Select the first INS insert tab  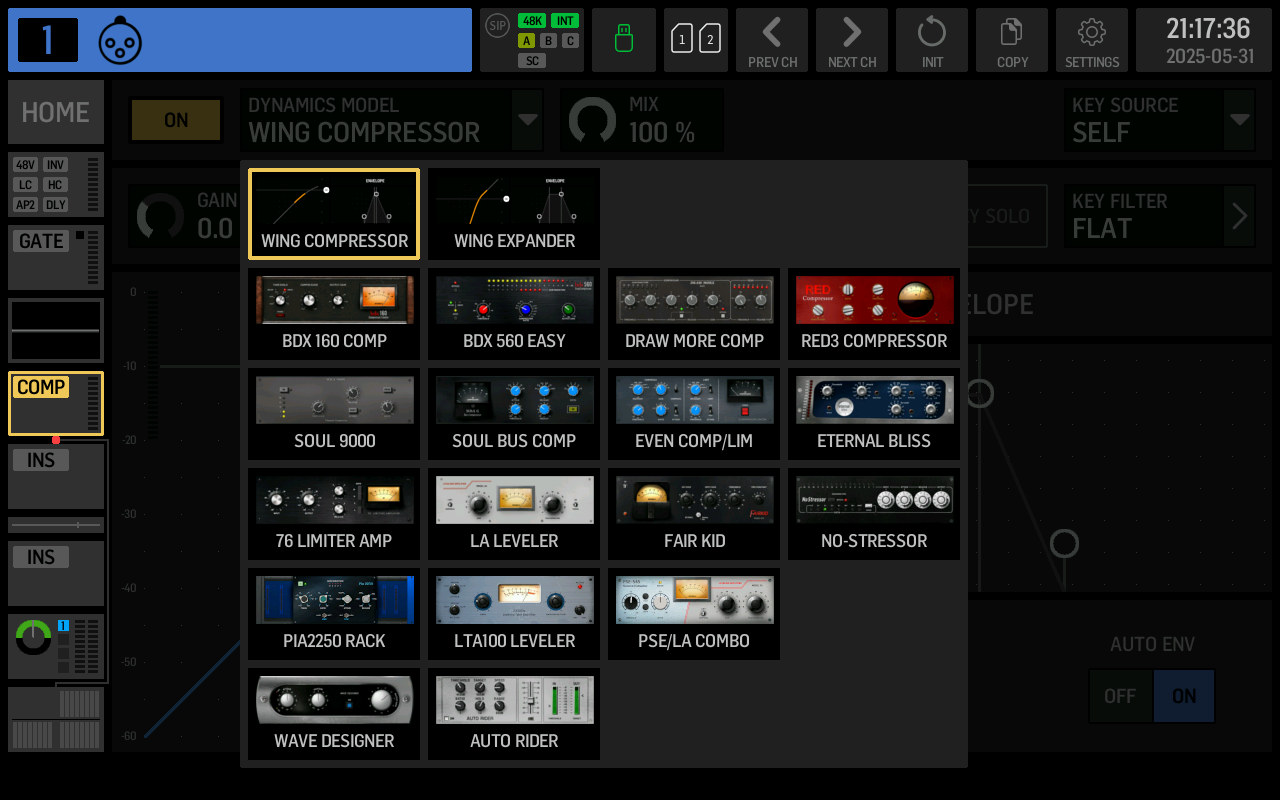click(56, 475)
